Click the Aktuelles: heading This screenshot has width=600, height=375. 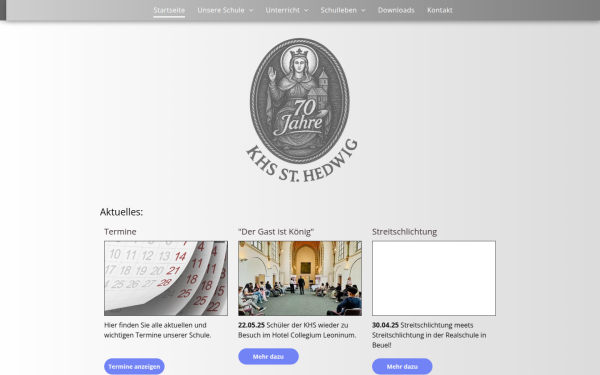[121, 212]
